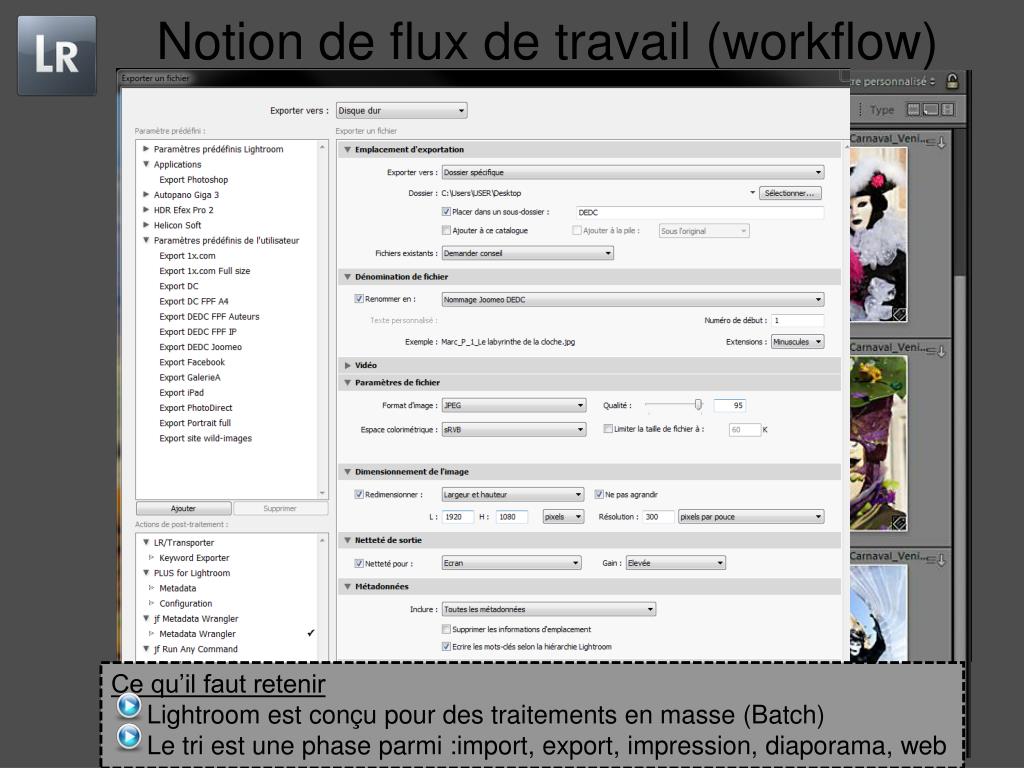
Task: Open Extensions 'Minuscules' dropdown
Action: 797,342
